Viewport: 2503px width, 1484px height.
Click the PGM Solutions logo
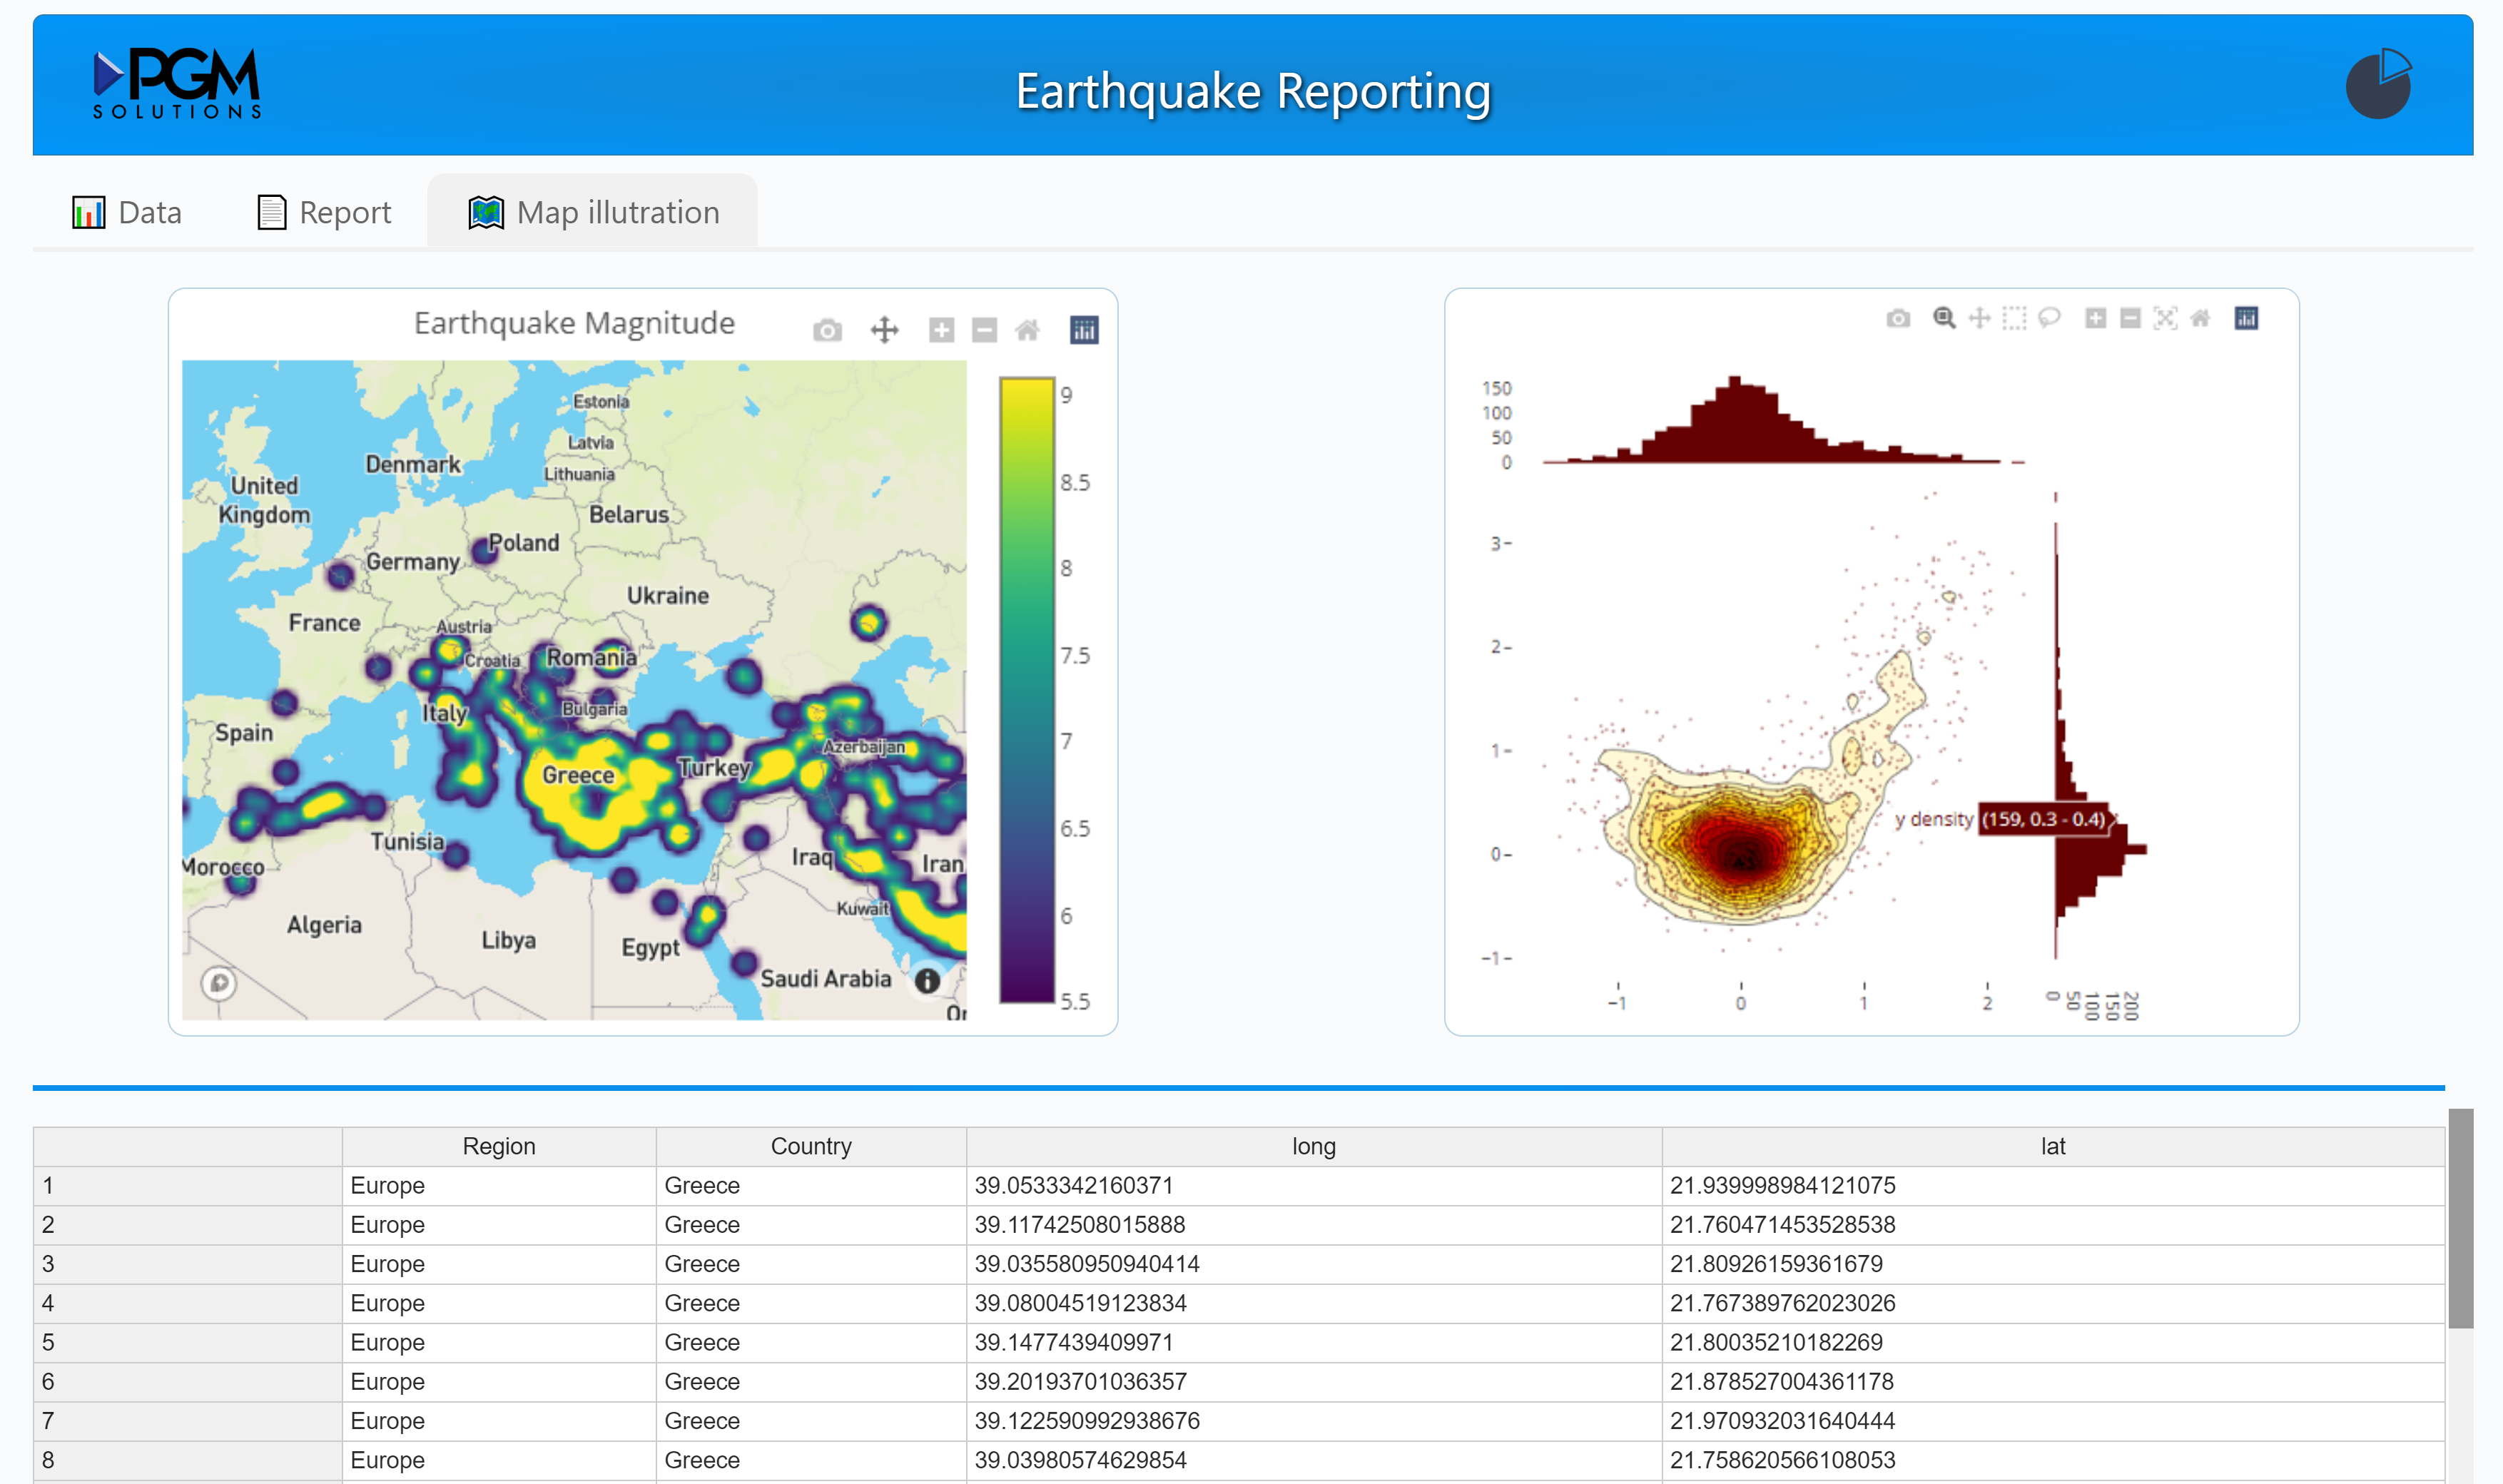[177, 85]
